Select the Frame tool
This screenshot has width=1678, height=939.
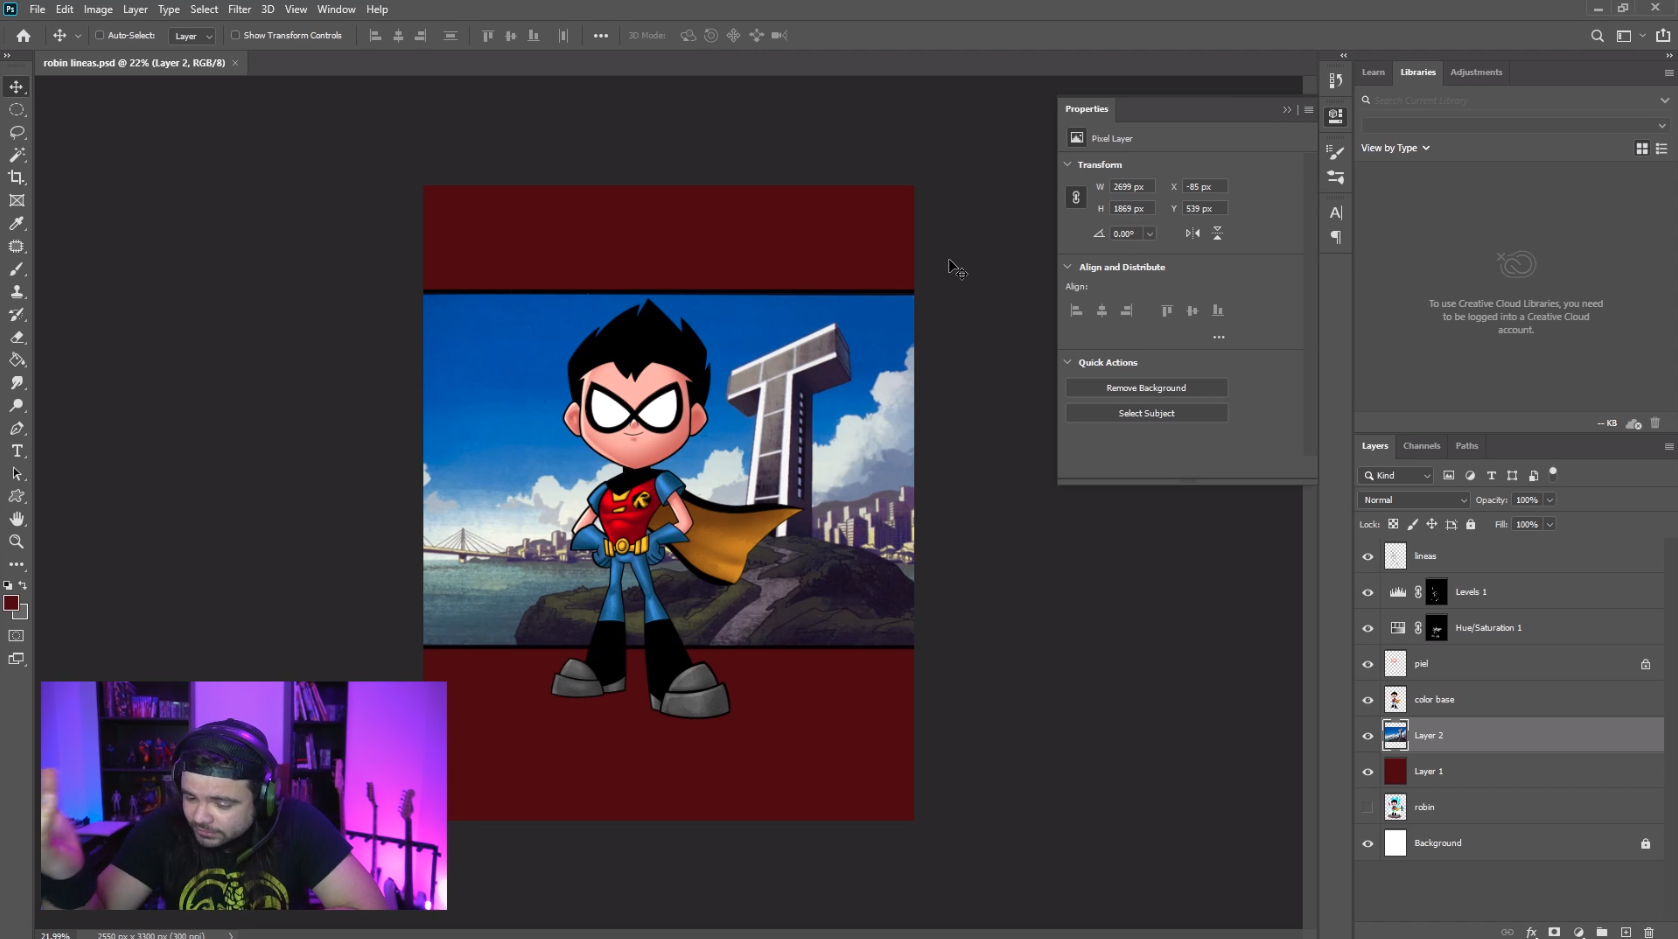[17, 201]
